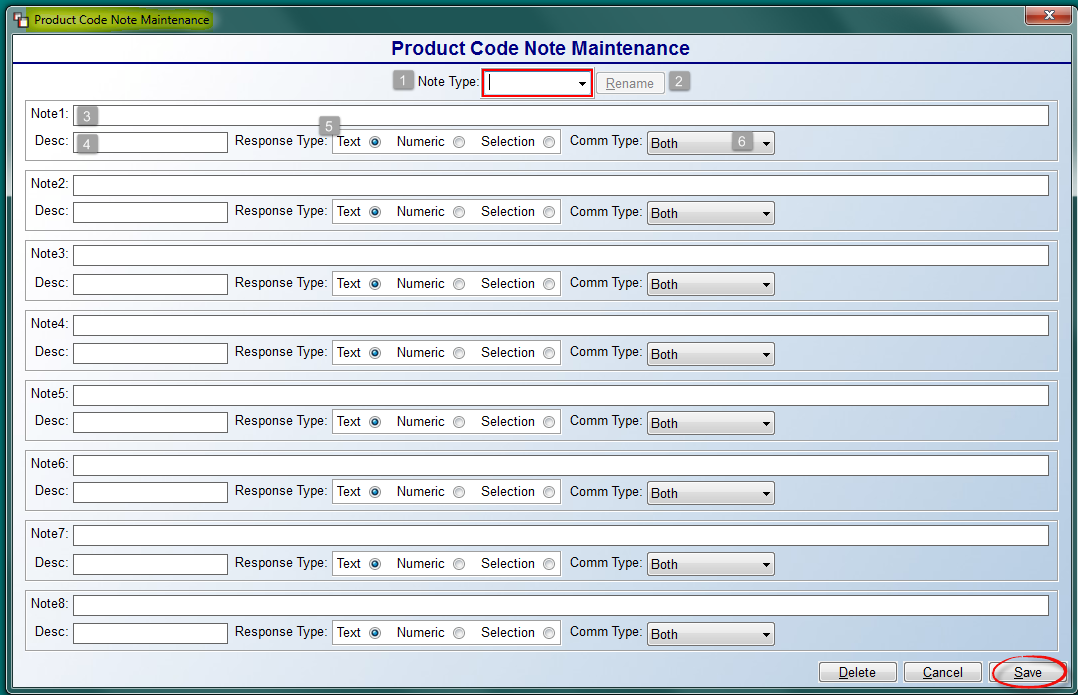Select Numeric response type for Note1
This screenshot has height=695, width=1078.
[x=459, y=142]
